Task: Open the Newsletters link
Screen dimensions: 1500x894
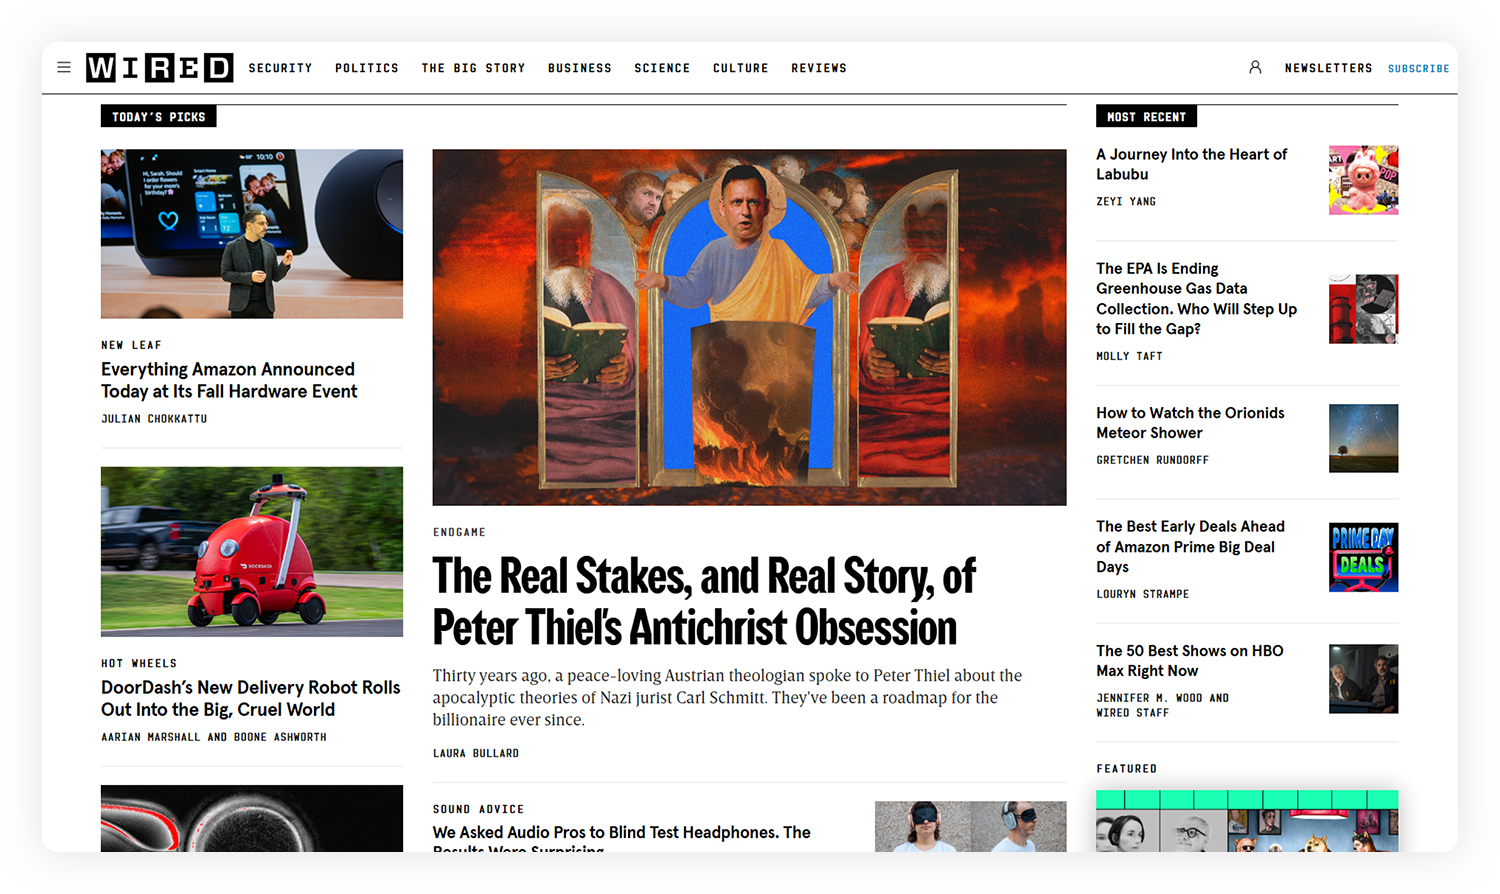Action: coord(1328,68)
